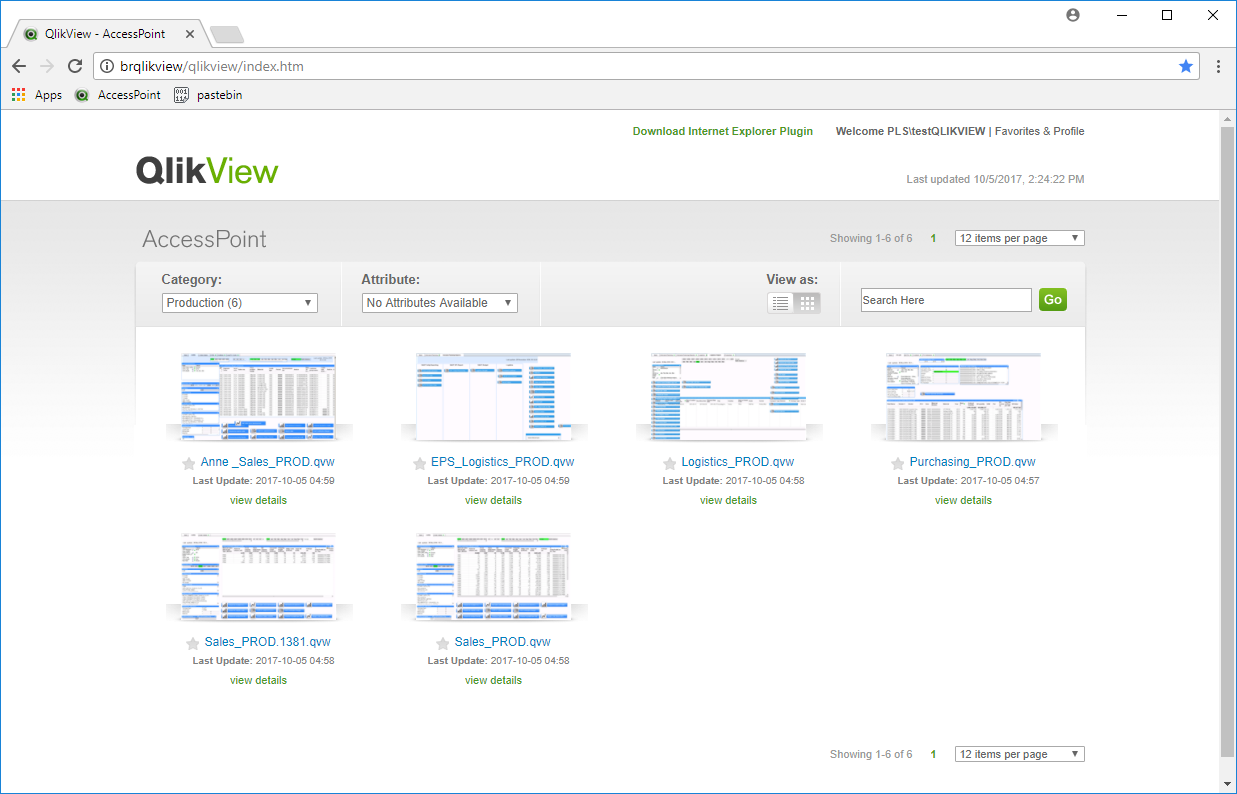Click the top Showing 1-6 of 6 text

[x=871, y=238]
